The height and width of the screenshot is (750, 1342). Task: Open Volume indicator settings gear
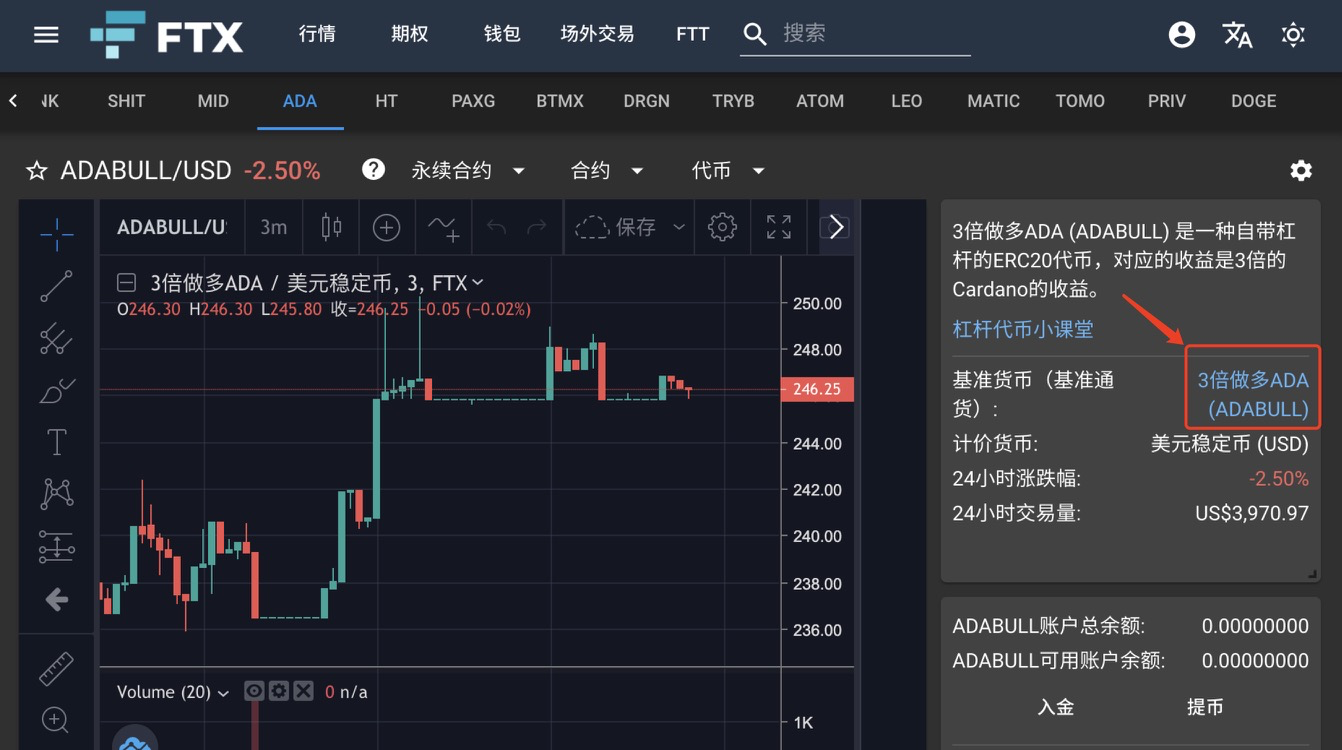pyautogui.click(x=279, y=691)
